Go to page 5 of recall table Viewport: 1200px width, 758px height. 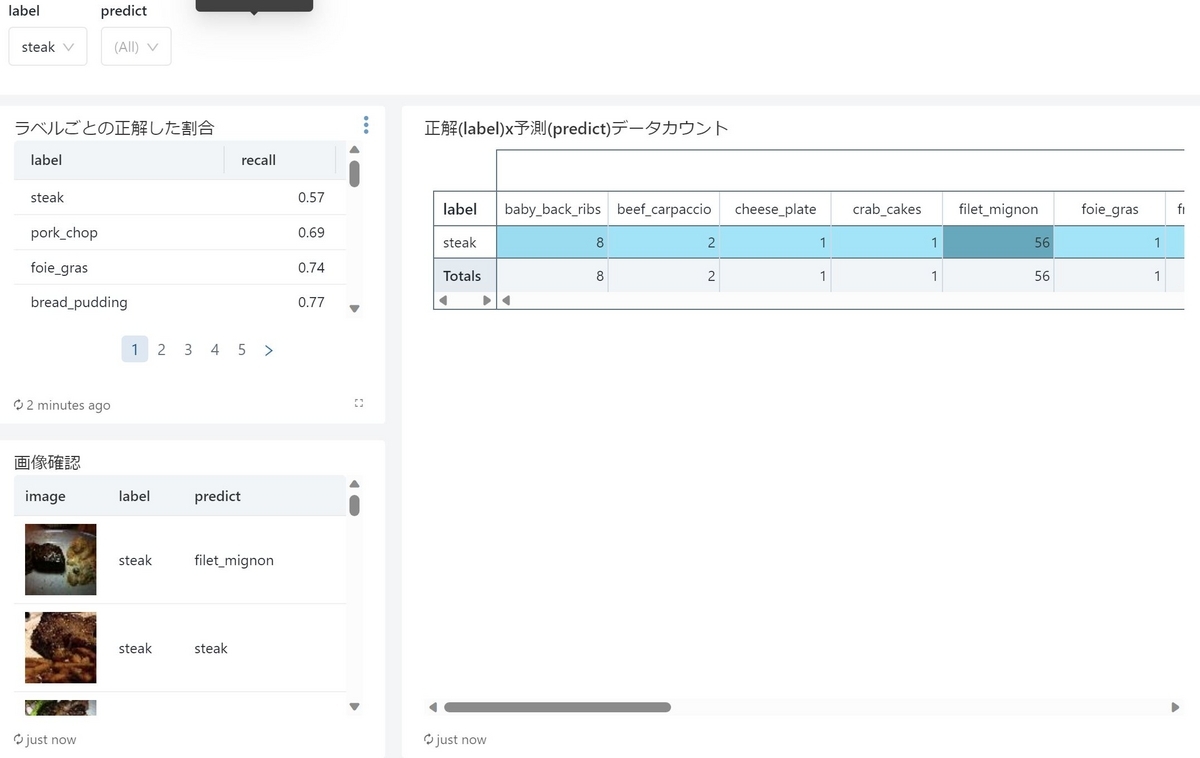tap(242, 350)
